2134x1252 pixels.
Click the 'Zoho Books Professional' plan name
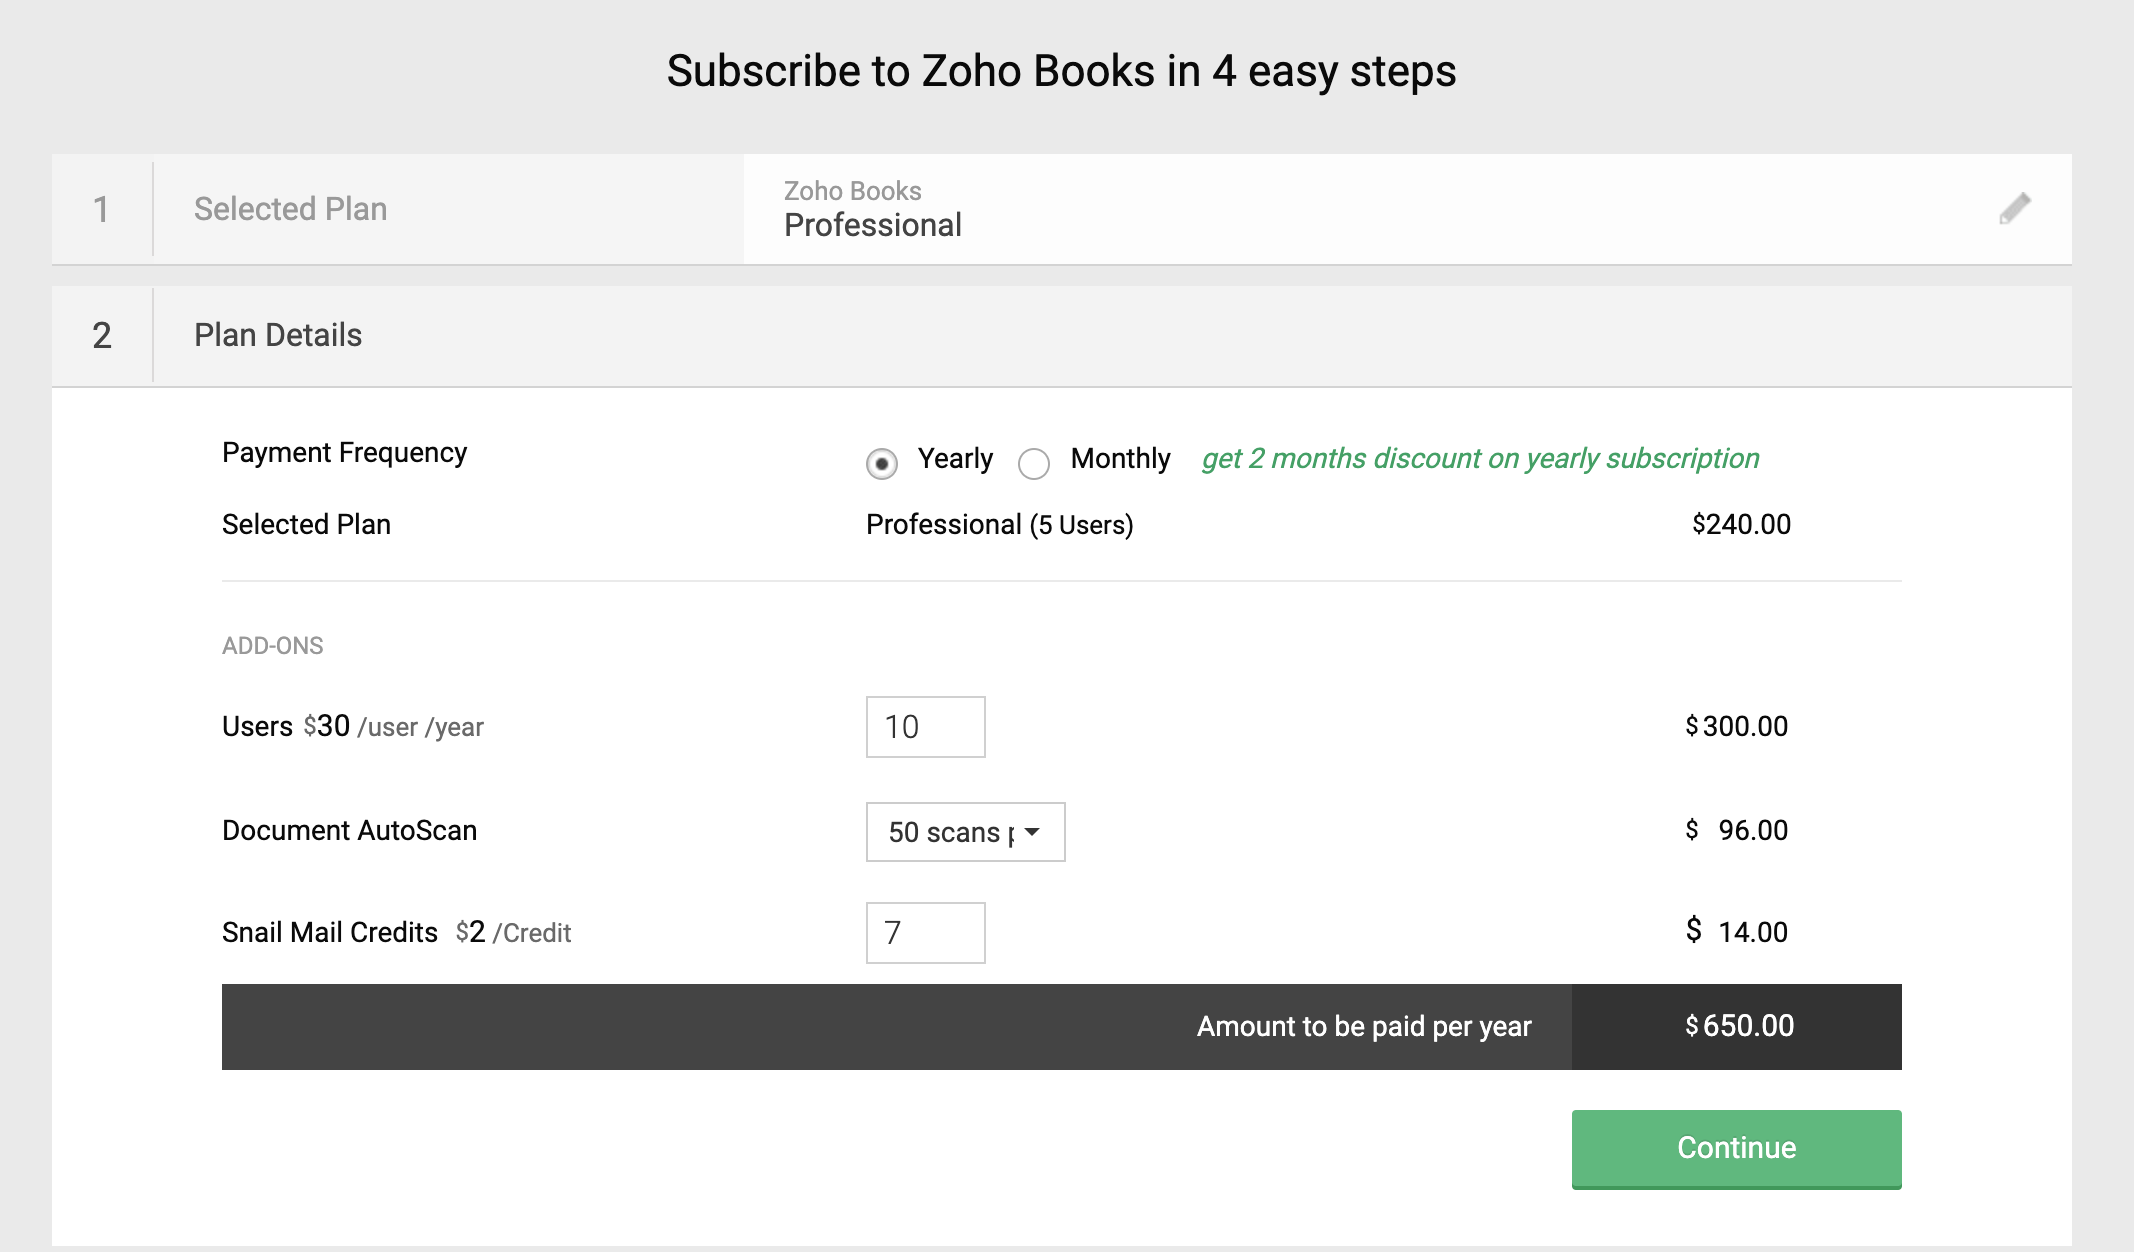click(873, 210)
